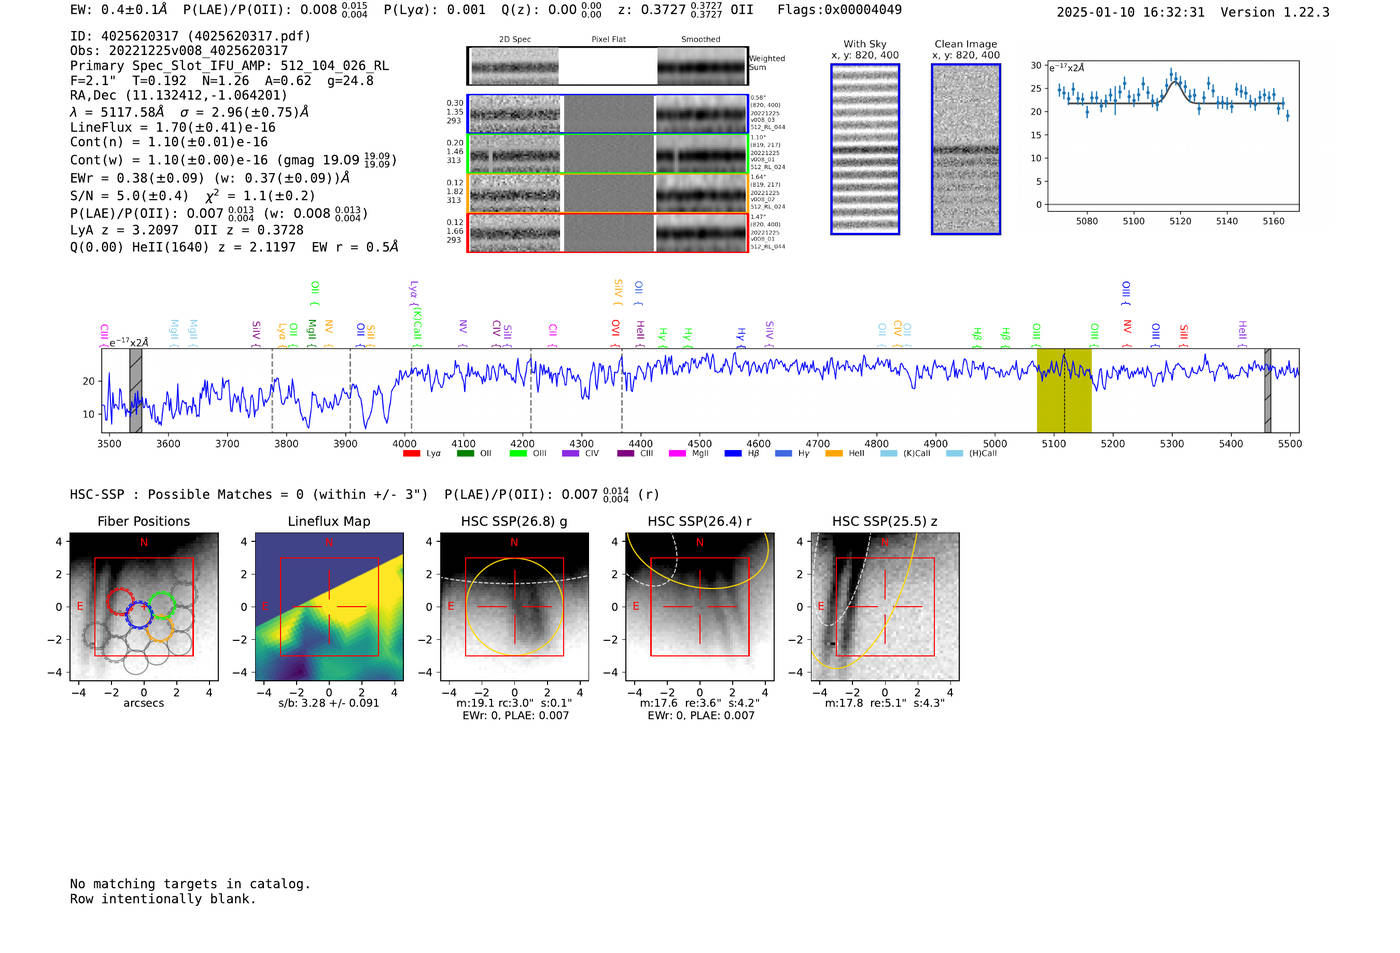The height and width of the screenshot is (953, 1400).
Task: Click the gray hatched band near 5460 Å
Action: [x=1267, y=390]
